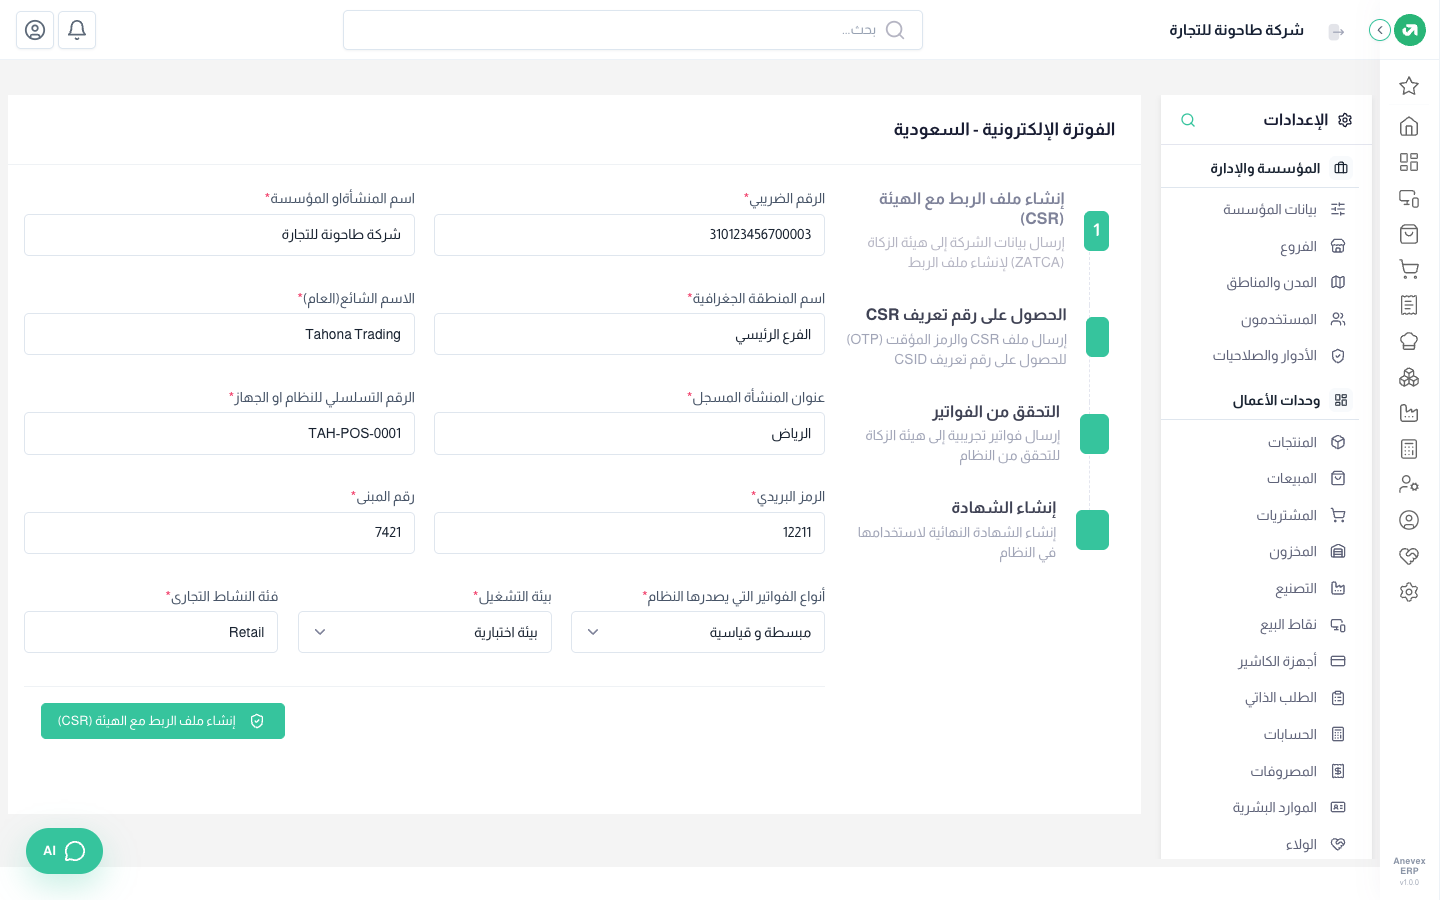Collapse sidebar with green chevron button
Image resolution: width=1440 pixels, height=900 pixels.
coord(1380,30)
